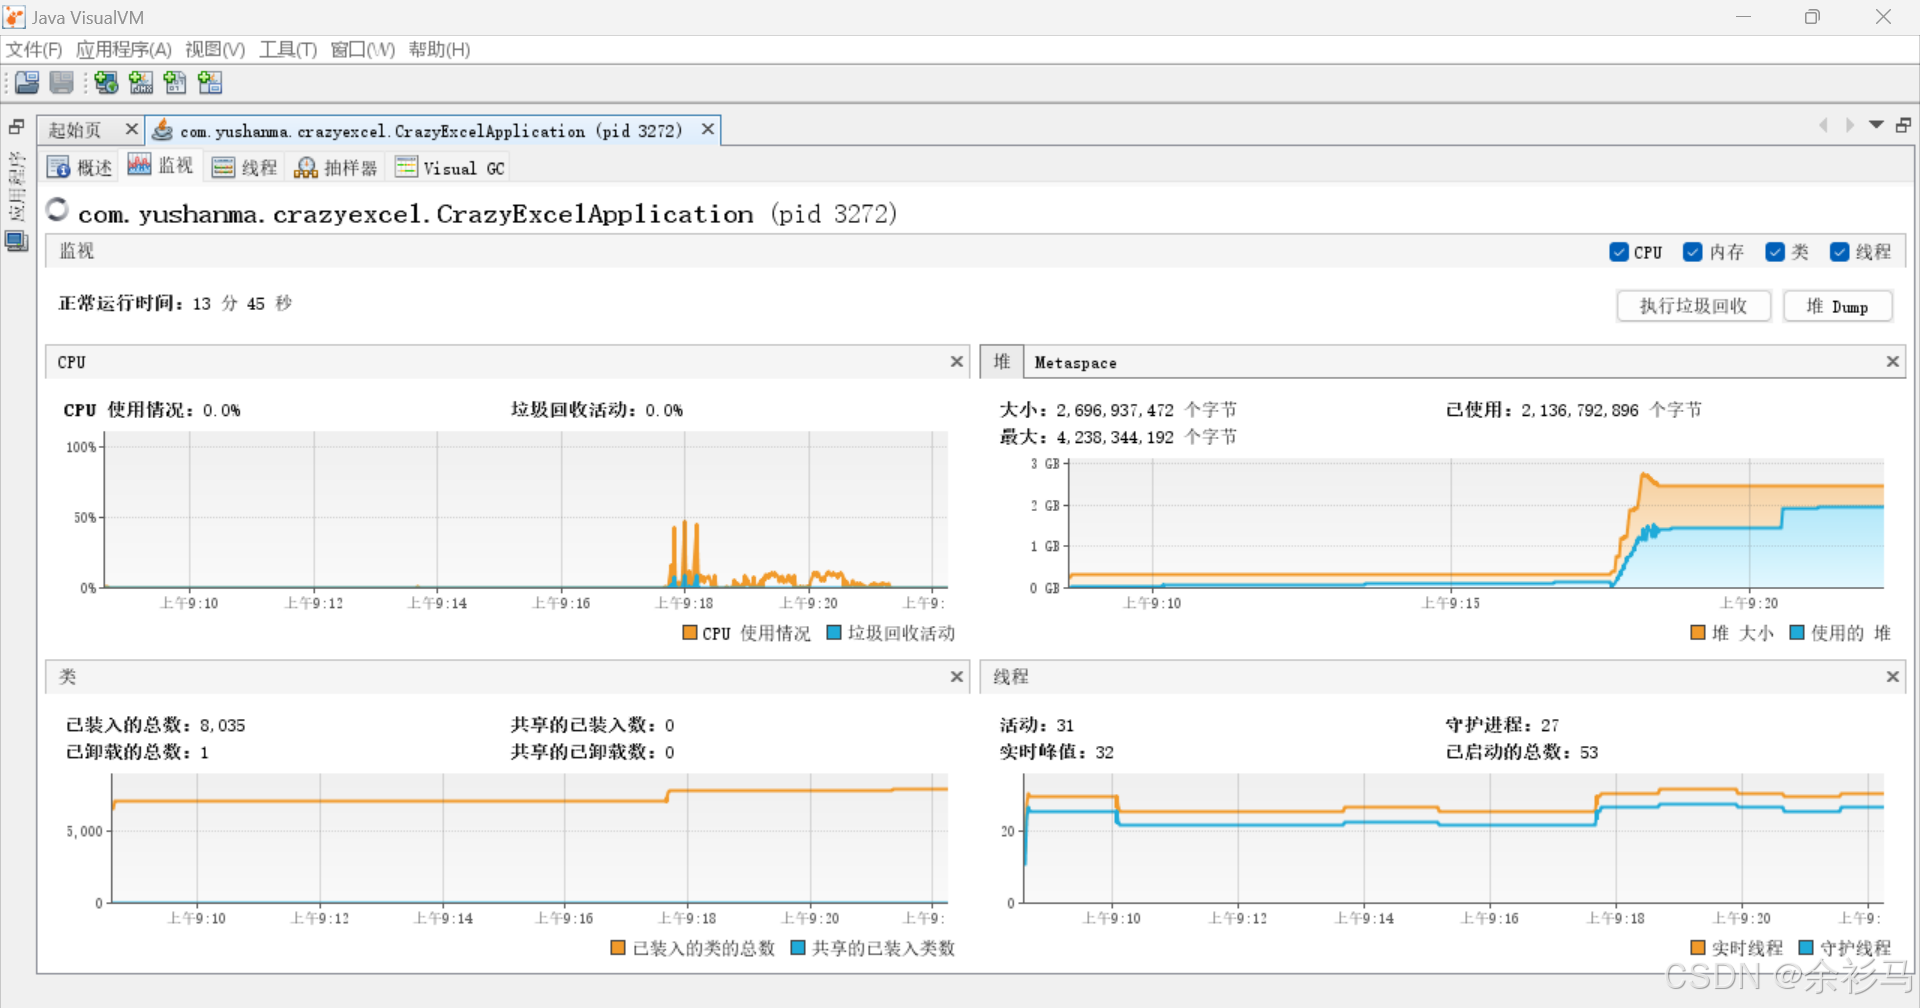Close the 类 classes chart panel
The width and height of the screenshot is (1920, 1008).
click(x=957, y=676)
